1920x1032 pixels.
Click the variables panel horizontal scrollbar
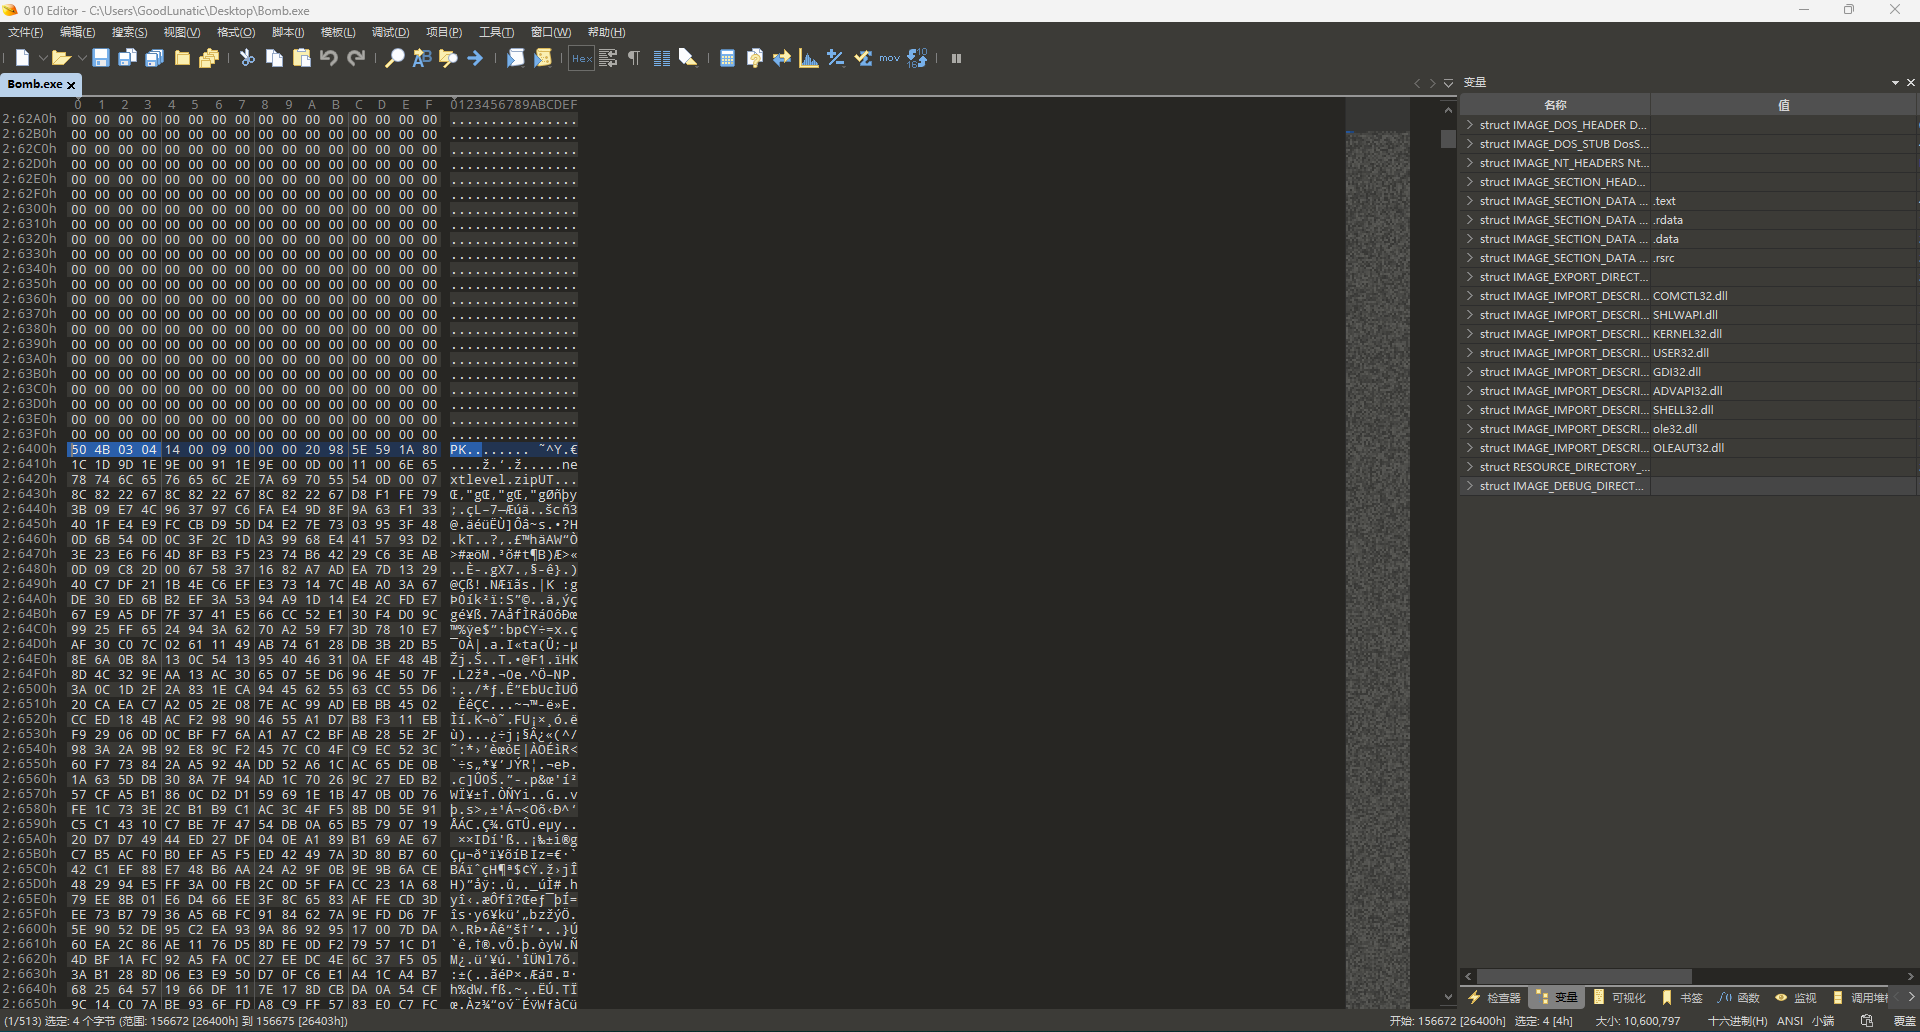pos(1584,976)
